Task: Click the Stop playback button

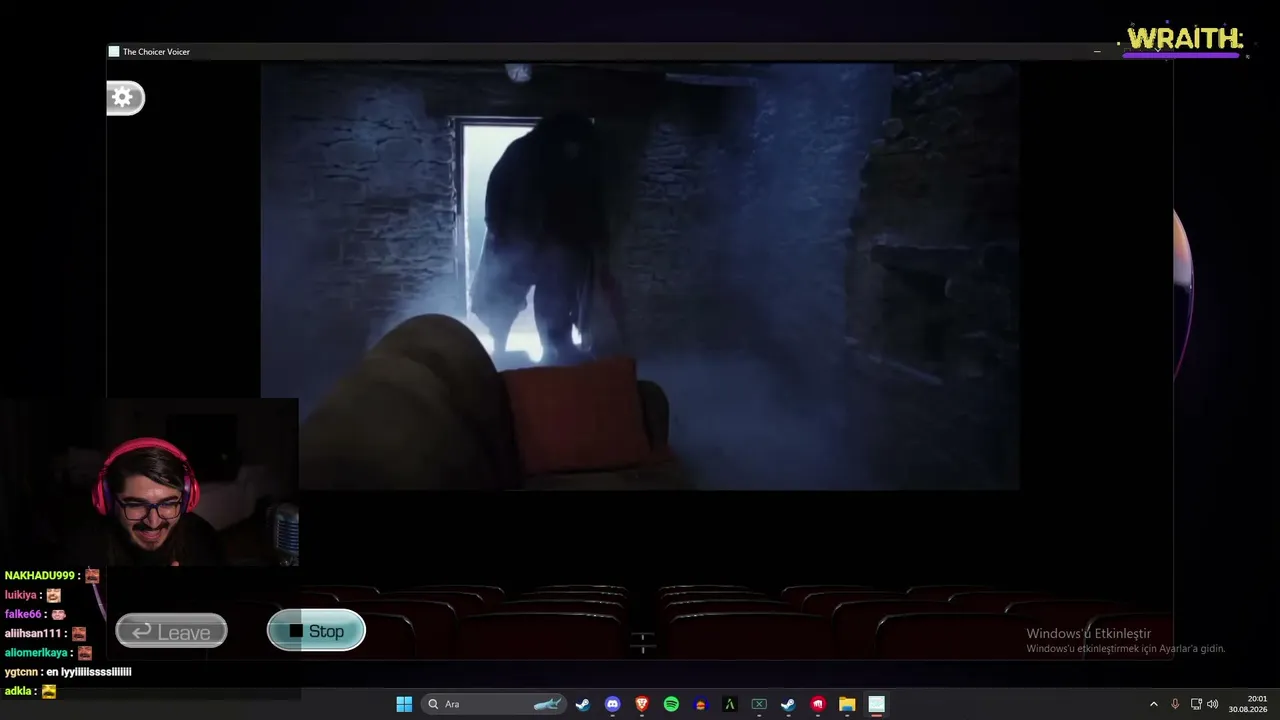Action: [316, 631]
